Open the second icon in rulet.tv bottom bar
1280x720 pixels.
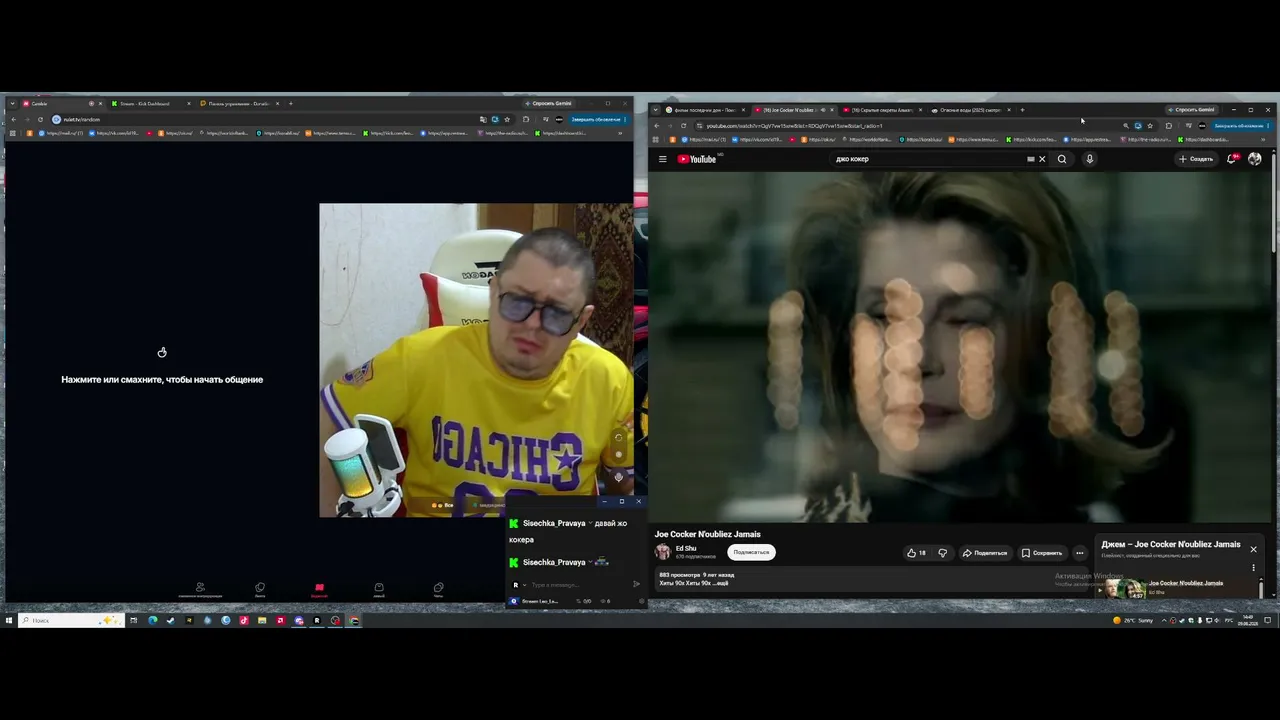click(260, 590)
